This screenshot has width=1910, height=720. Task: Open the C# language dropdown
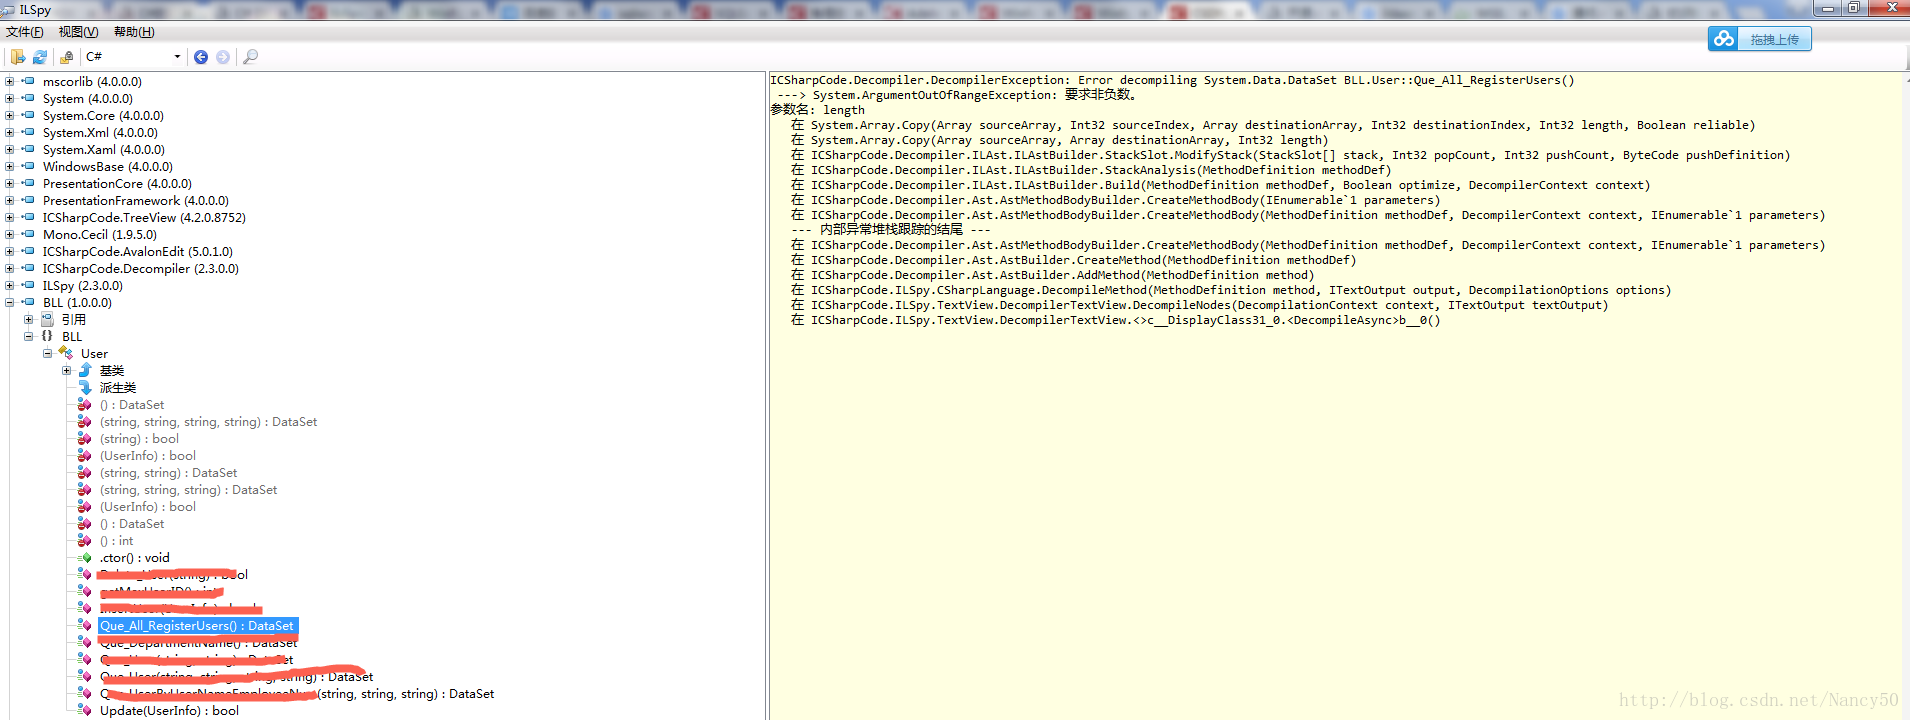pyautogui.click(x=133, y=57)
